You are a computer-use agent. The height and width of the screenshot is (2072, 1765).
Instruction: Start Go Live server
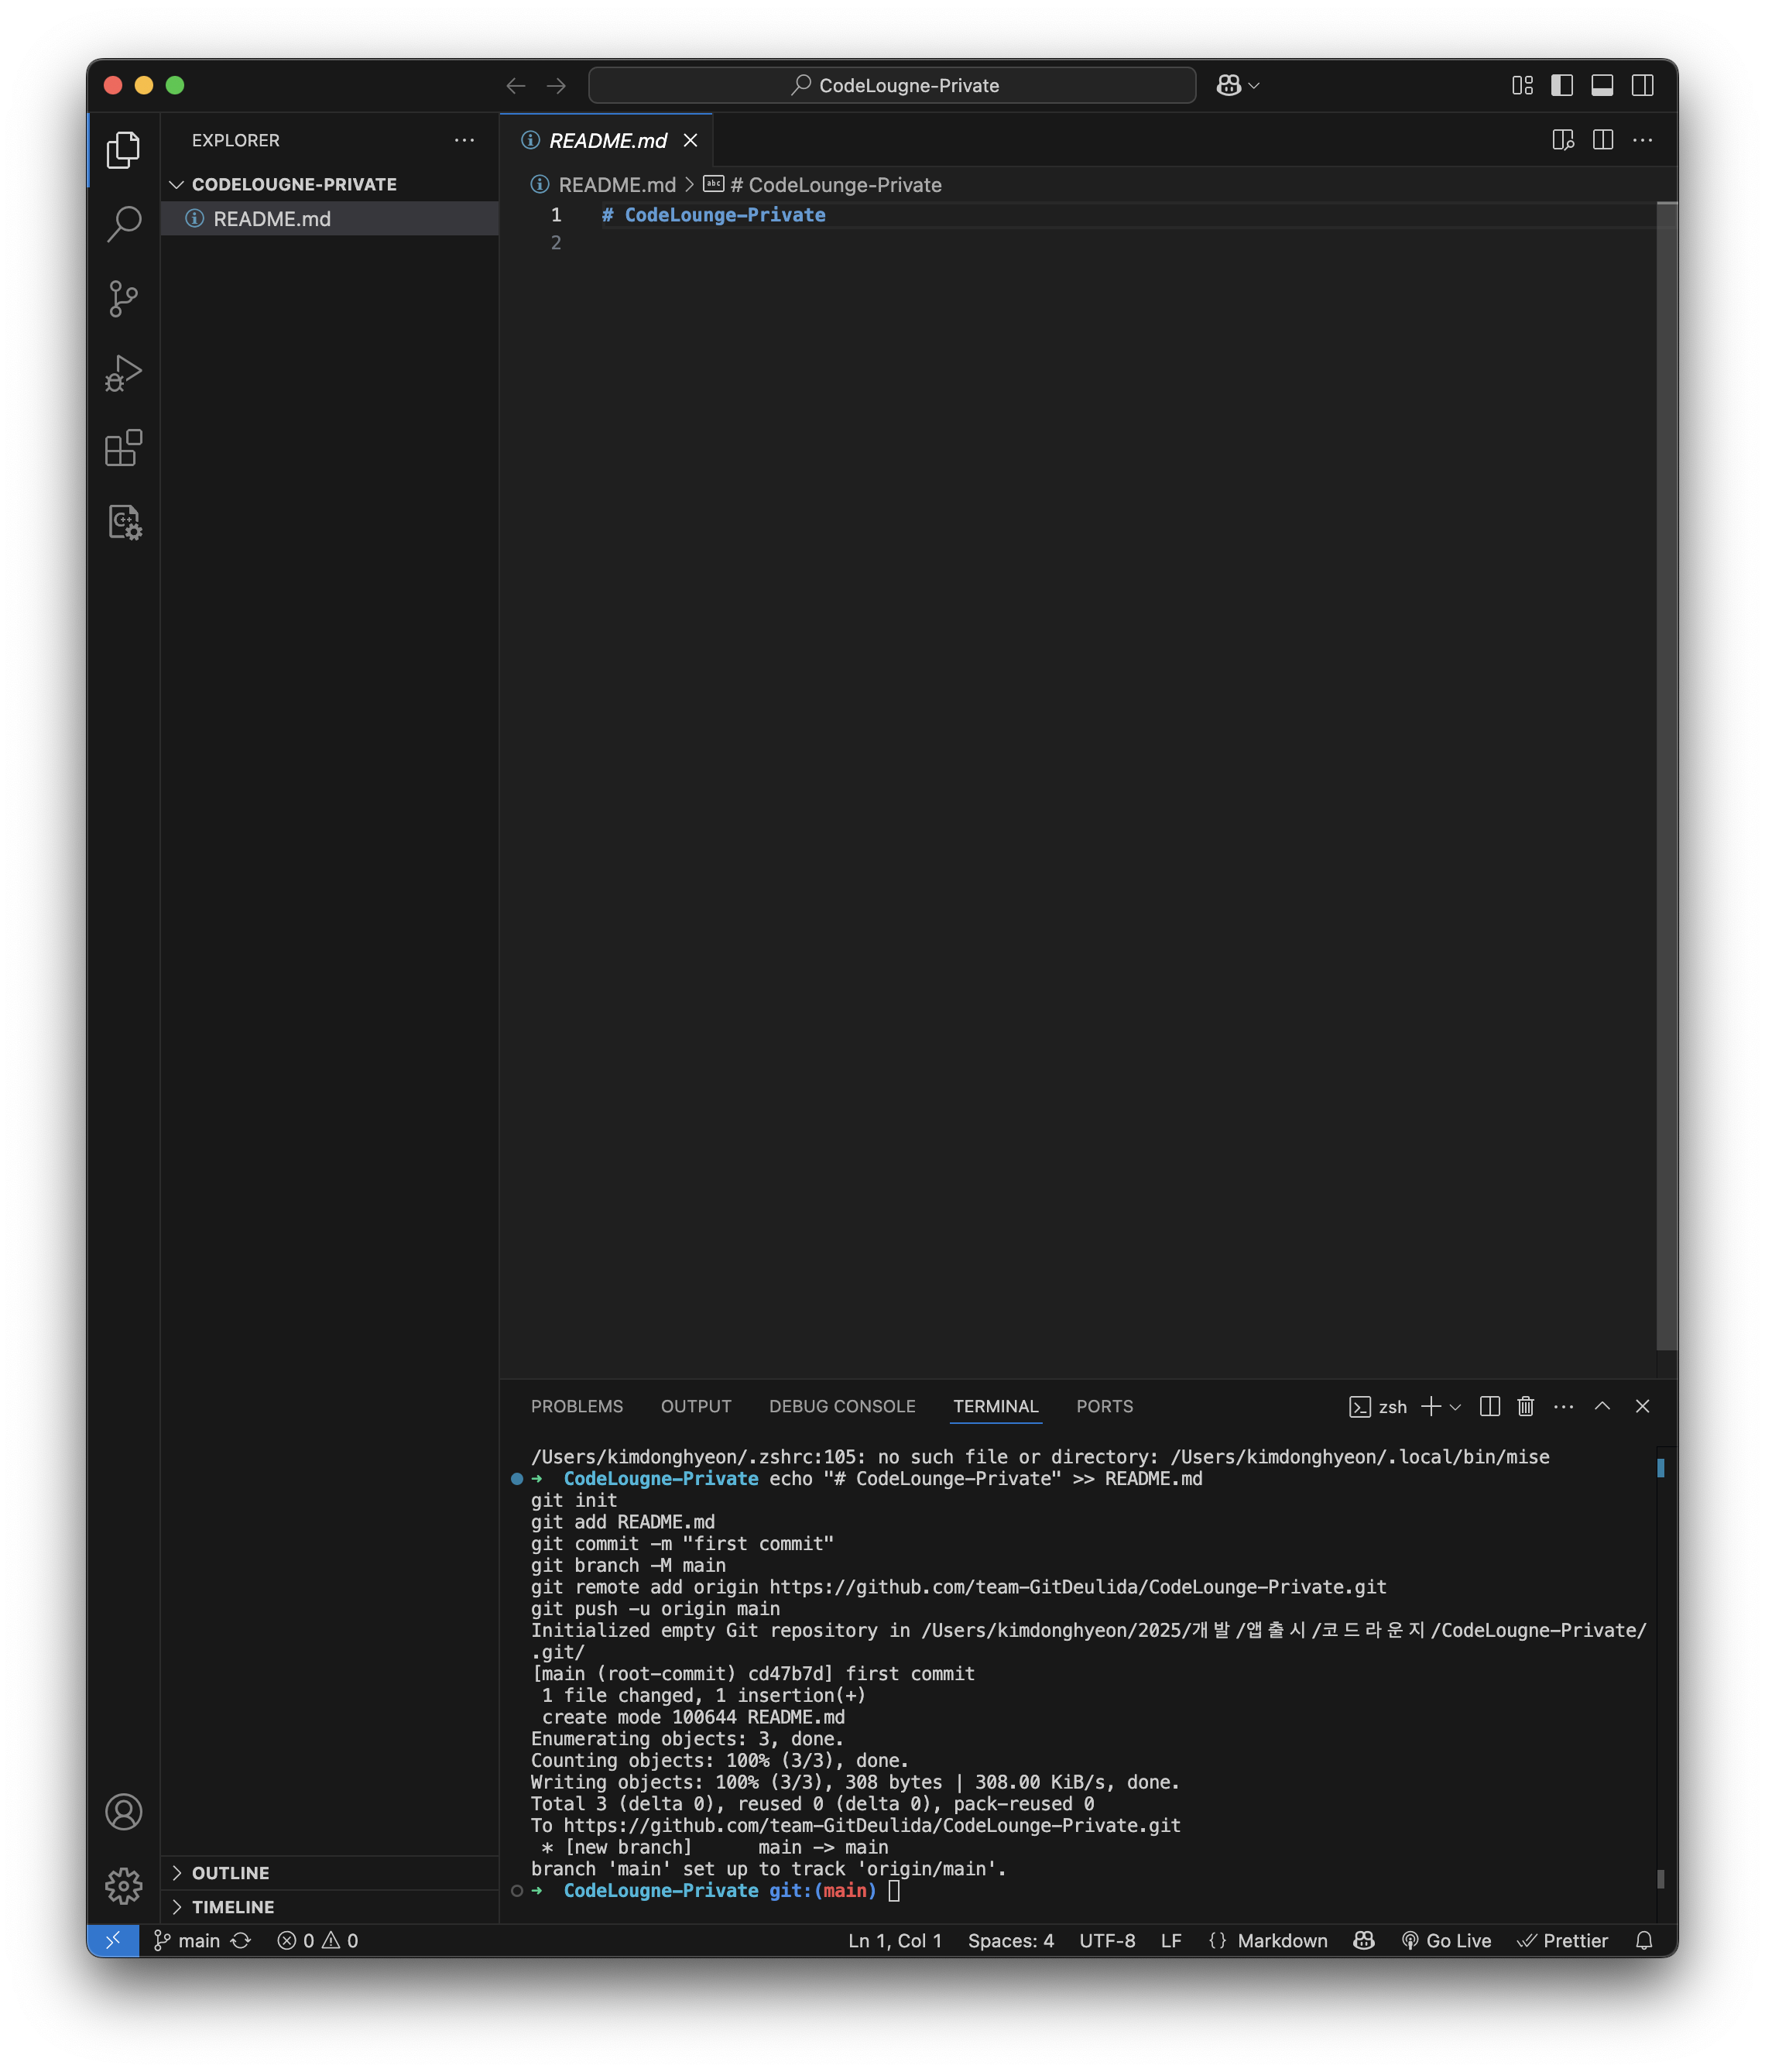pyautogui.click(x=1445, y=1940)
